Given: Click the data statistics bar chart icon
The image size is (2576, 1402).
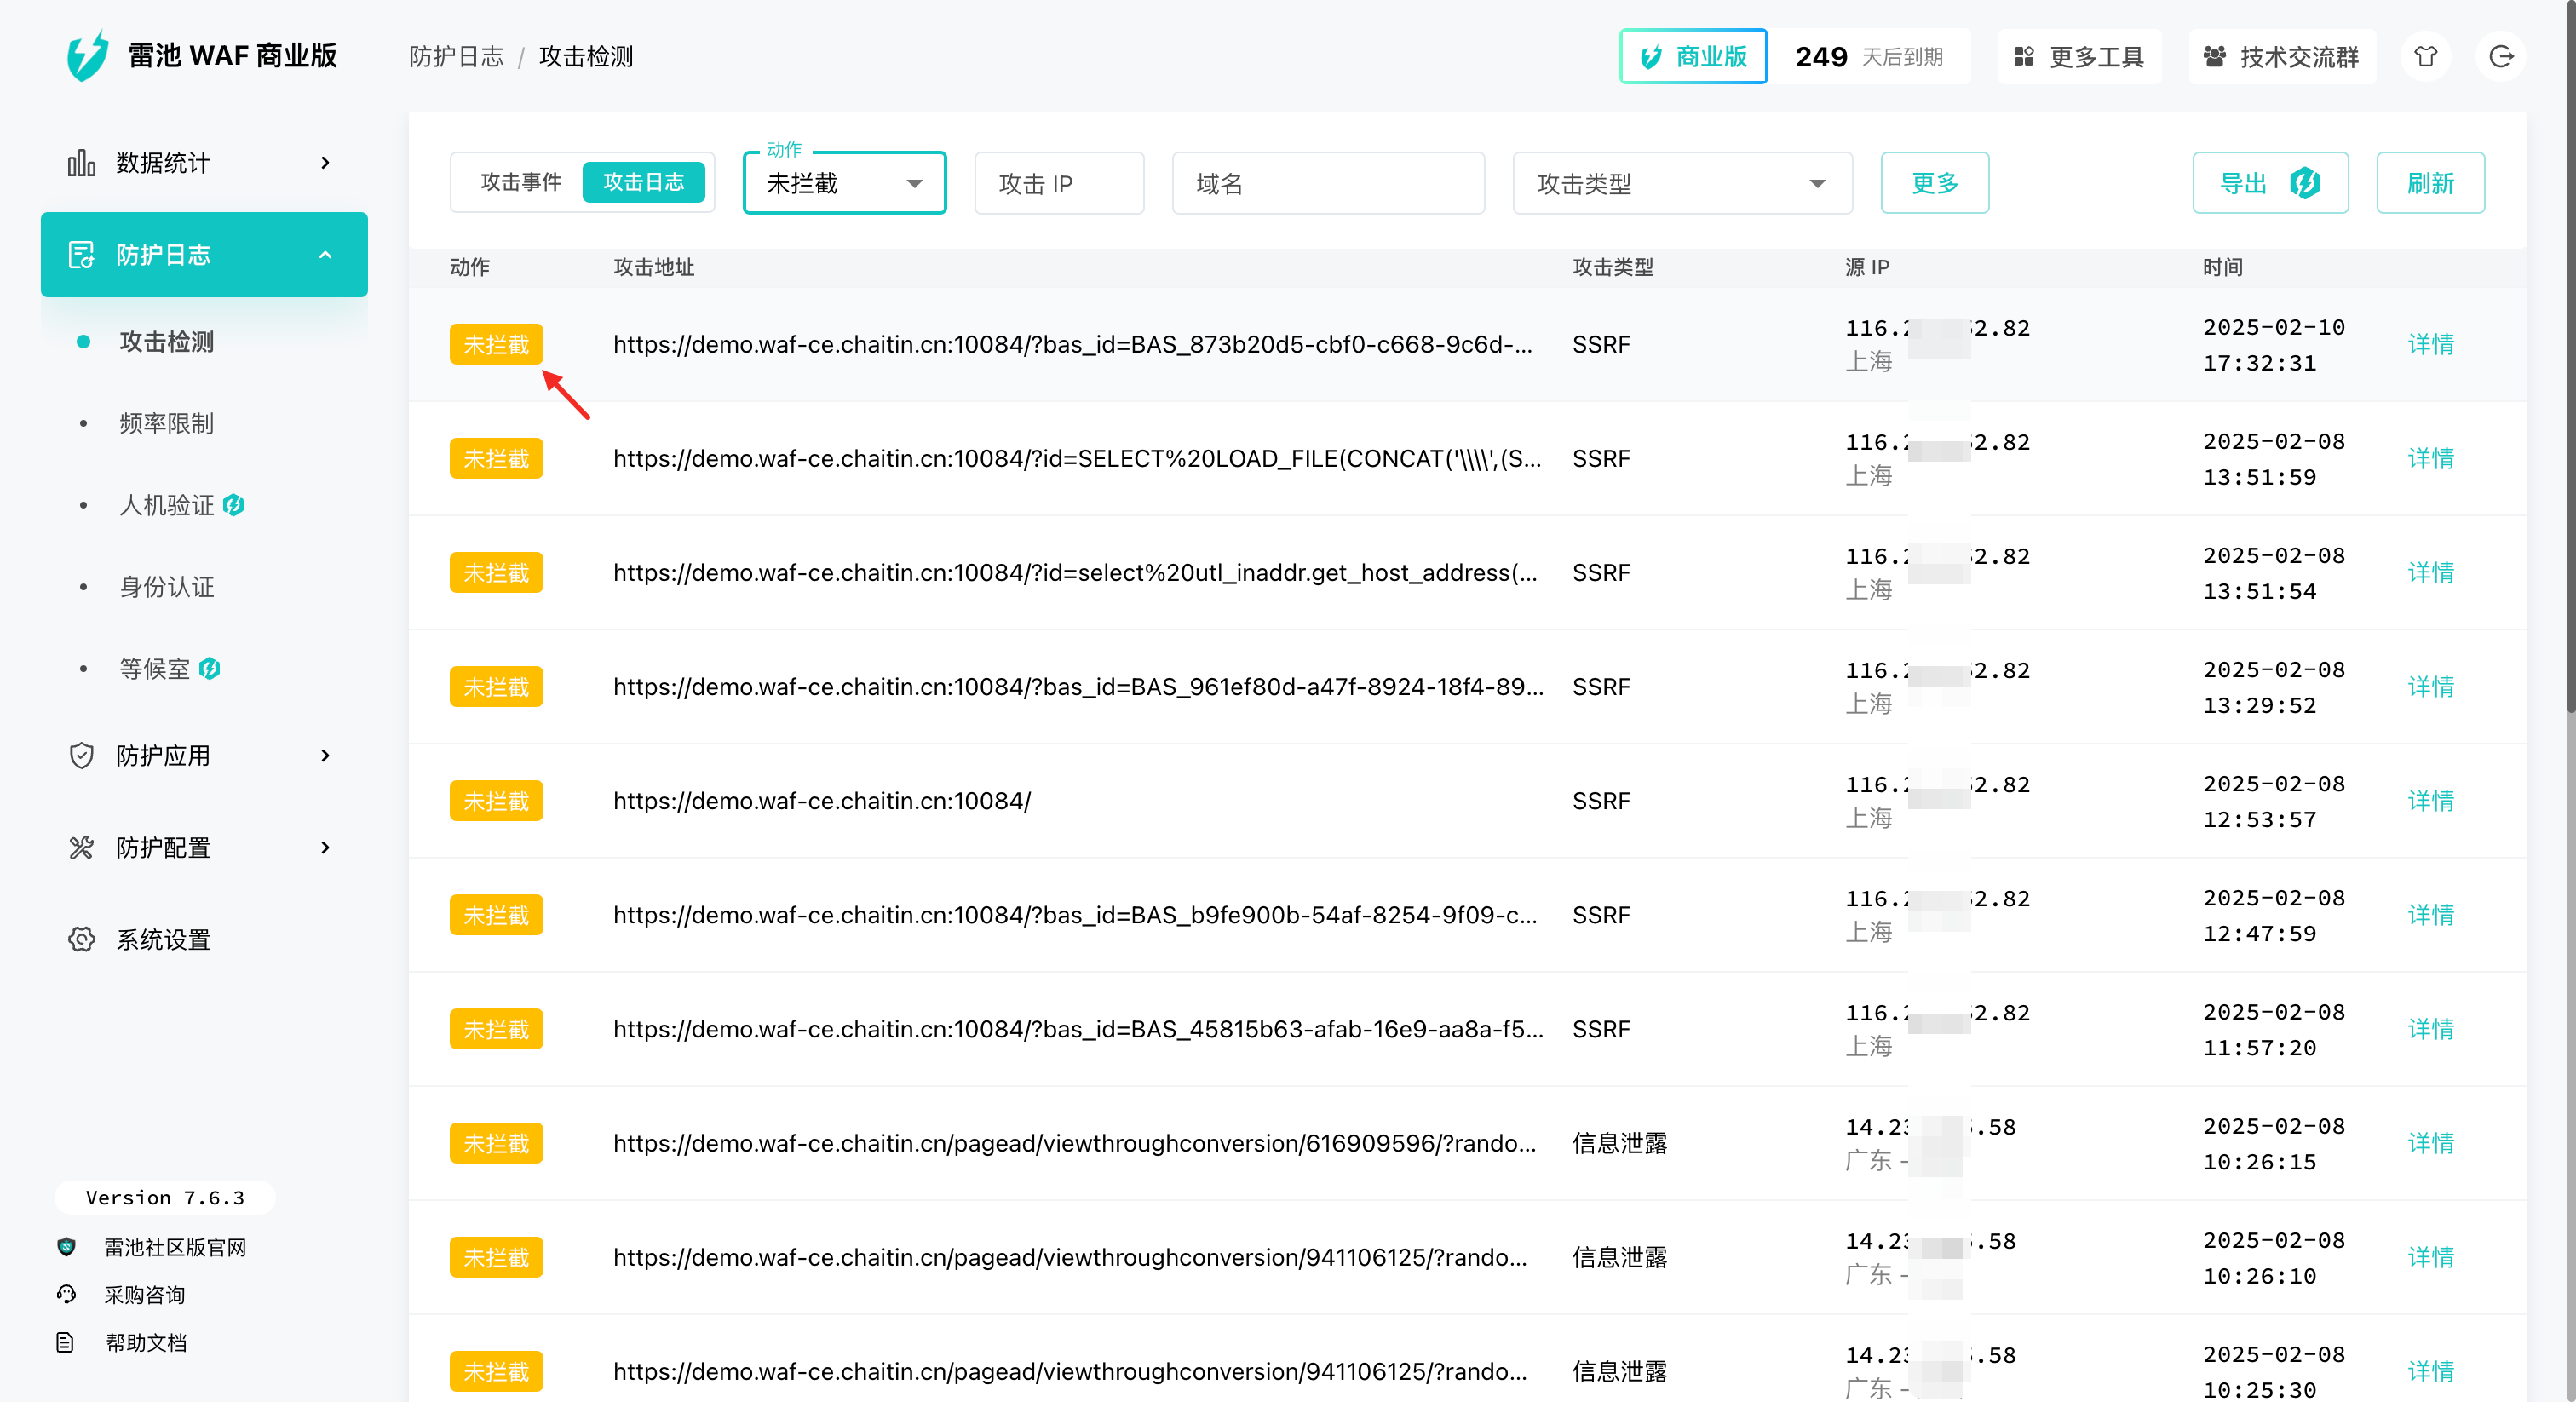Looking at the screenshot, I should 81,163.
